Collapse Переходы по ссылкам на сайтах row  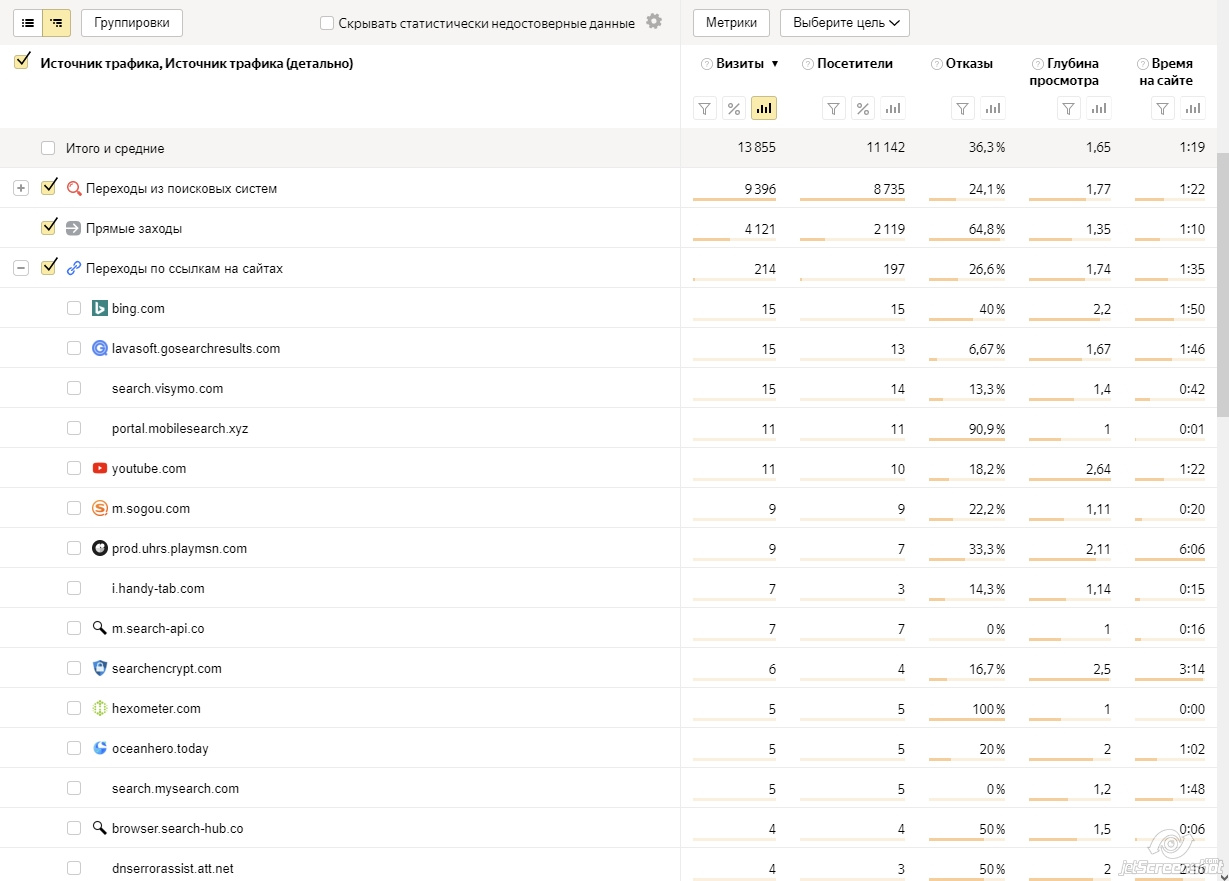(x=21, y=268)
